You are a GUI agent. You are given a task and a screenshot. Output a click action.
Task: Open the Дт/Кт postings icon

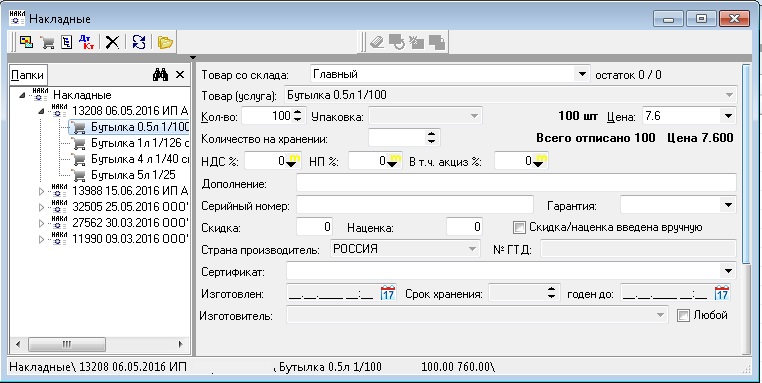click(x=87, y=42)
